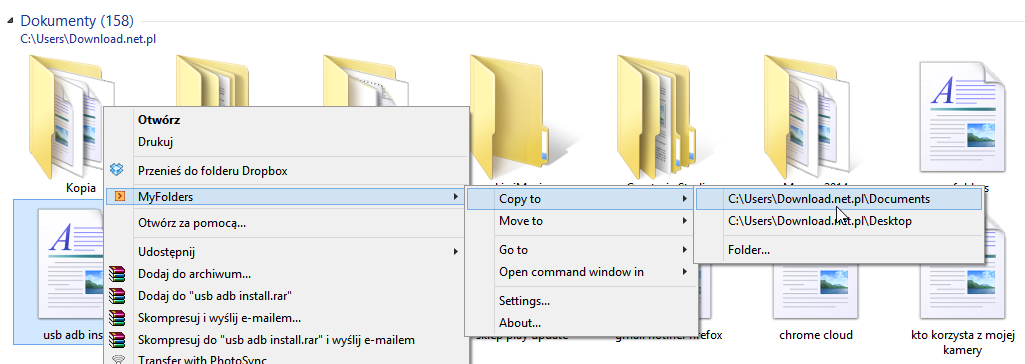This screenshot has height=364, width=1025.
Task: Click WinRAR icon beside Skompresuj i wyślij e-mailem
Action: click(117, 318)
